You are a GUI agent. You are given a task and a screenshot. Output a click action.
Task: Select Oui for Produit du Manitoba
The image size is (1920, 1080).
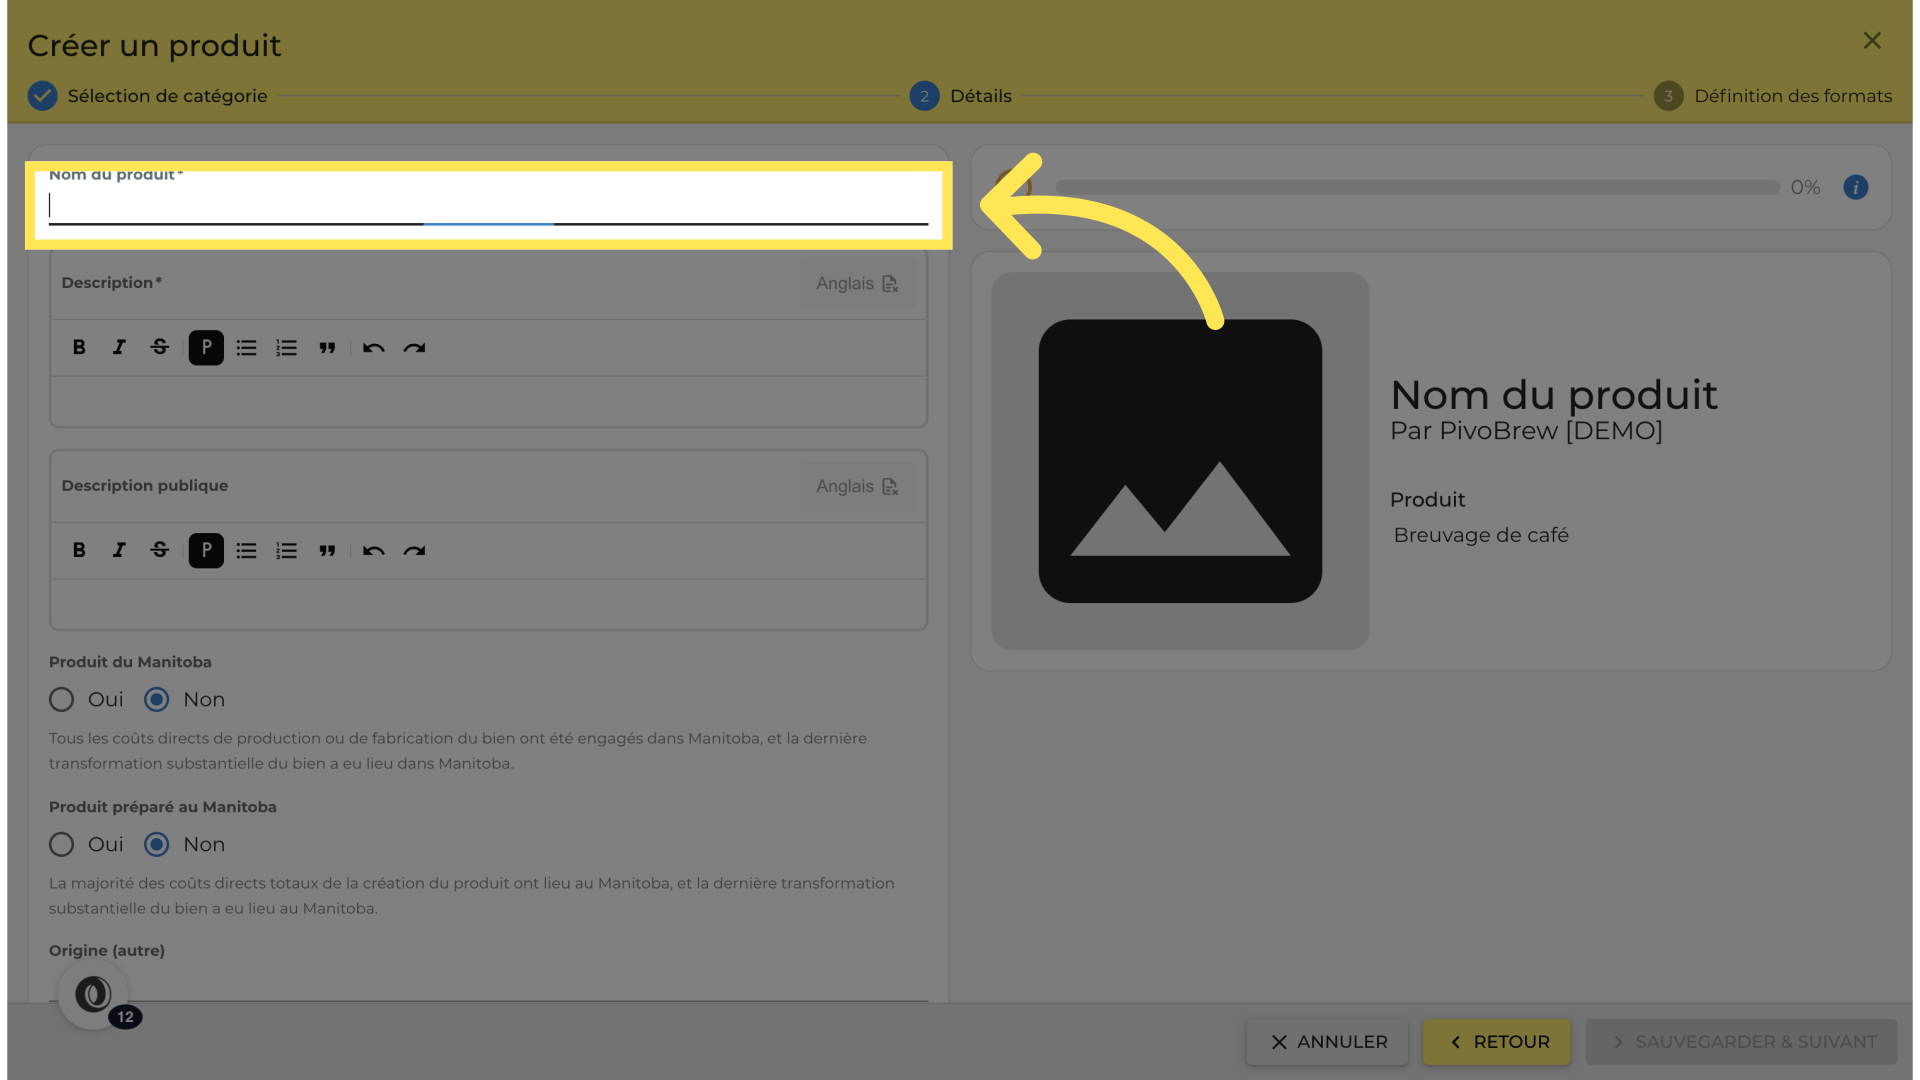[x=62, y=699]
